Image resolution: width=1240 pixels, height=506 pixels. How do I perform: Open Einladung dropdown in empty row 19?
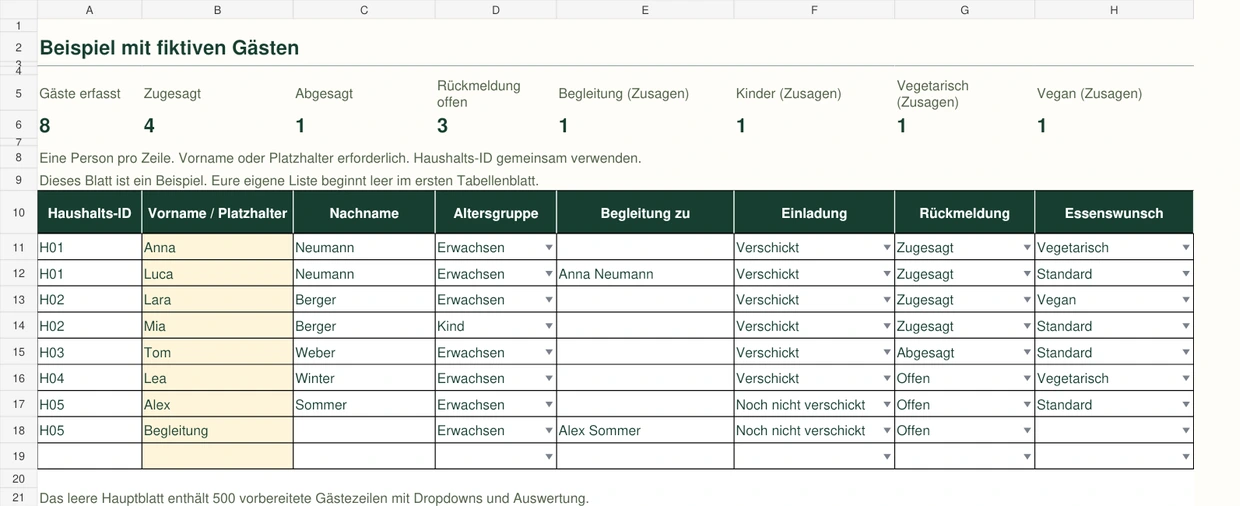coord(886,457)
